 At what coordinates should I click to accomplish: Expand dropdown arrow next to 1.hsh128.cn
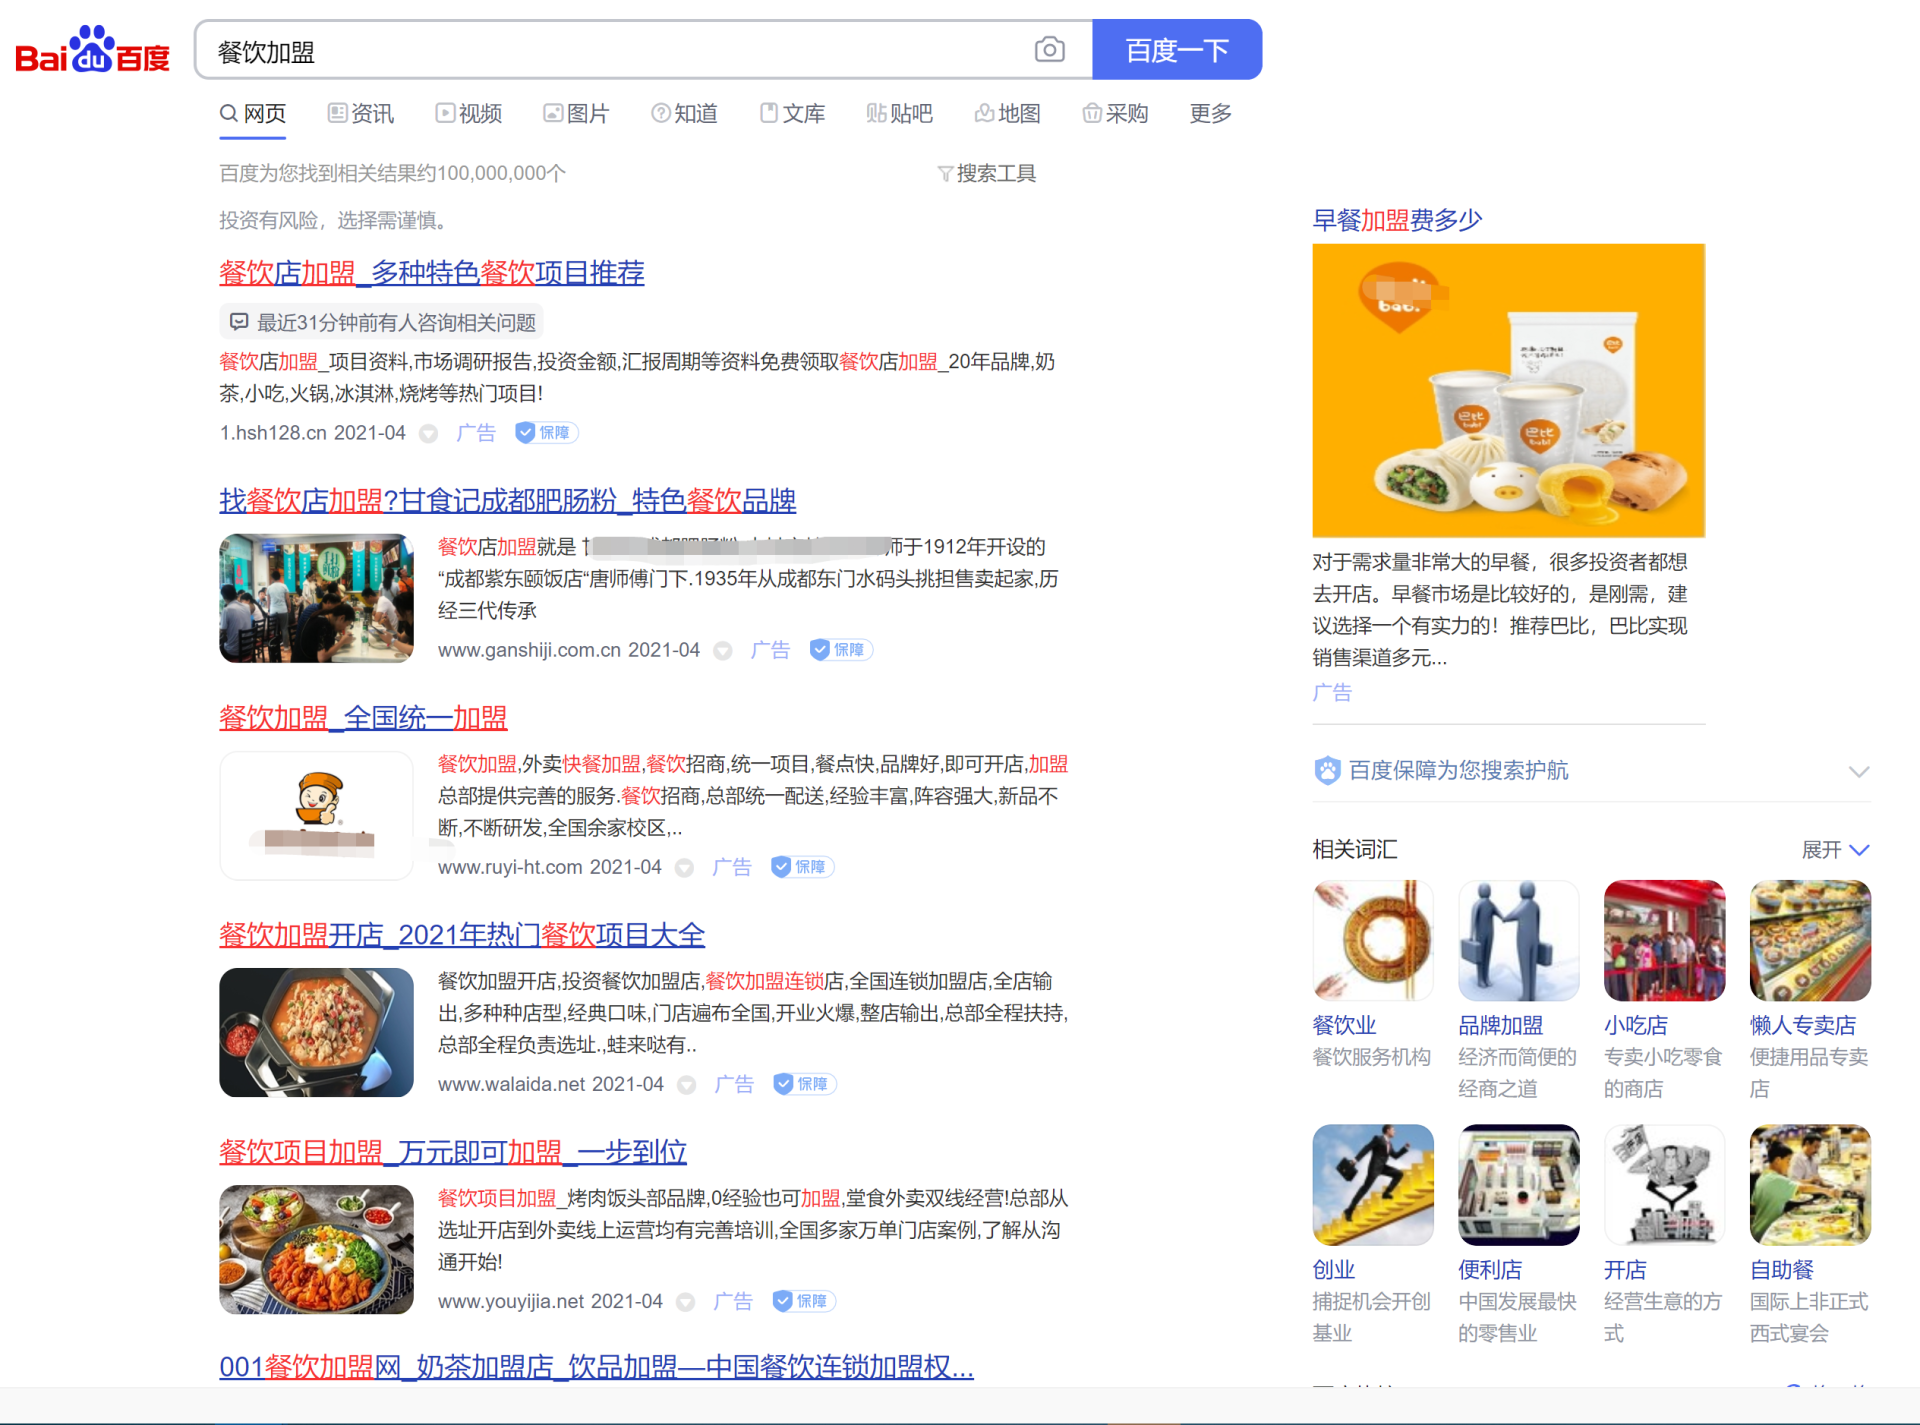[428, 434]
